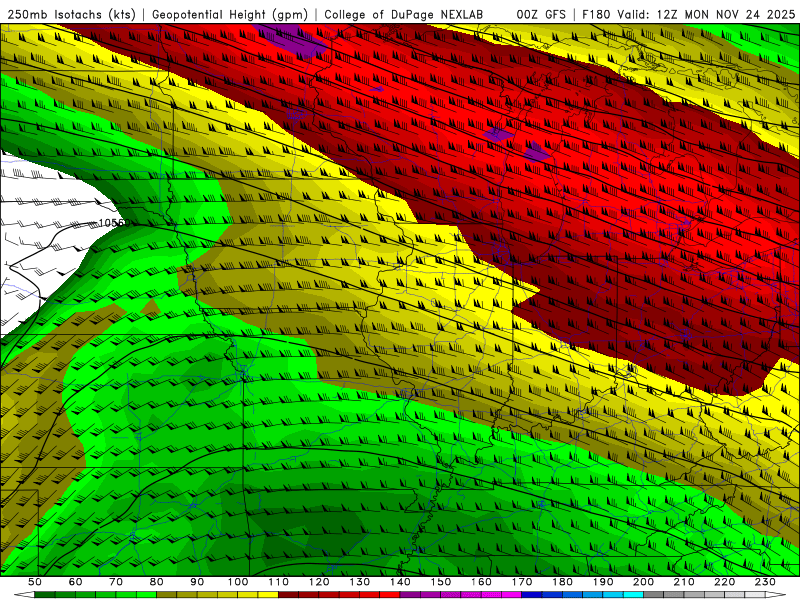Click the darkest green swatch under '50'
The image size is (800, 600).
coord(44,595)
